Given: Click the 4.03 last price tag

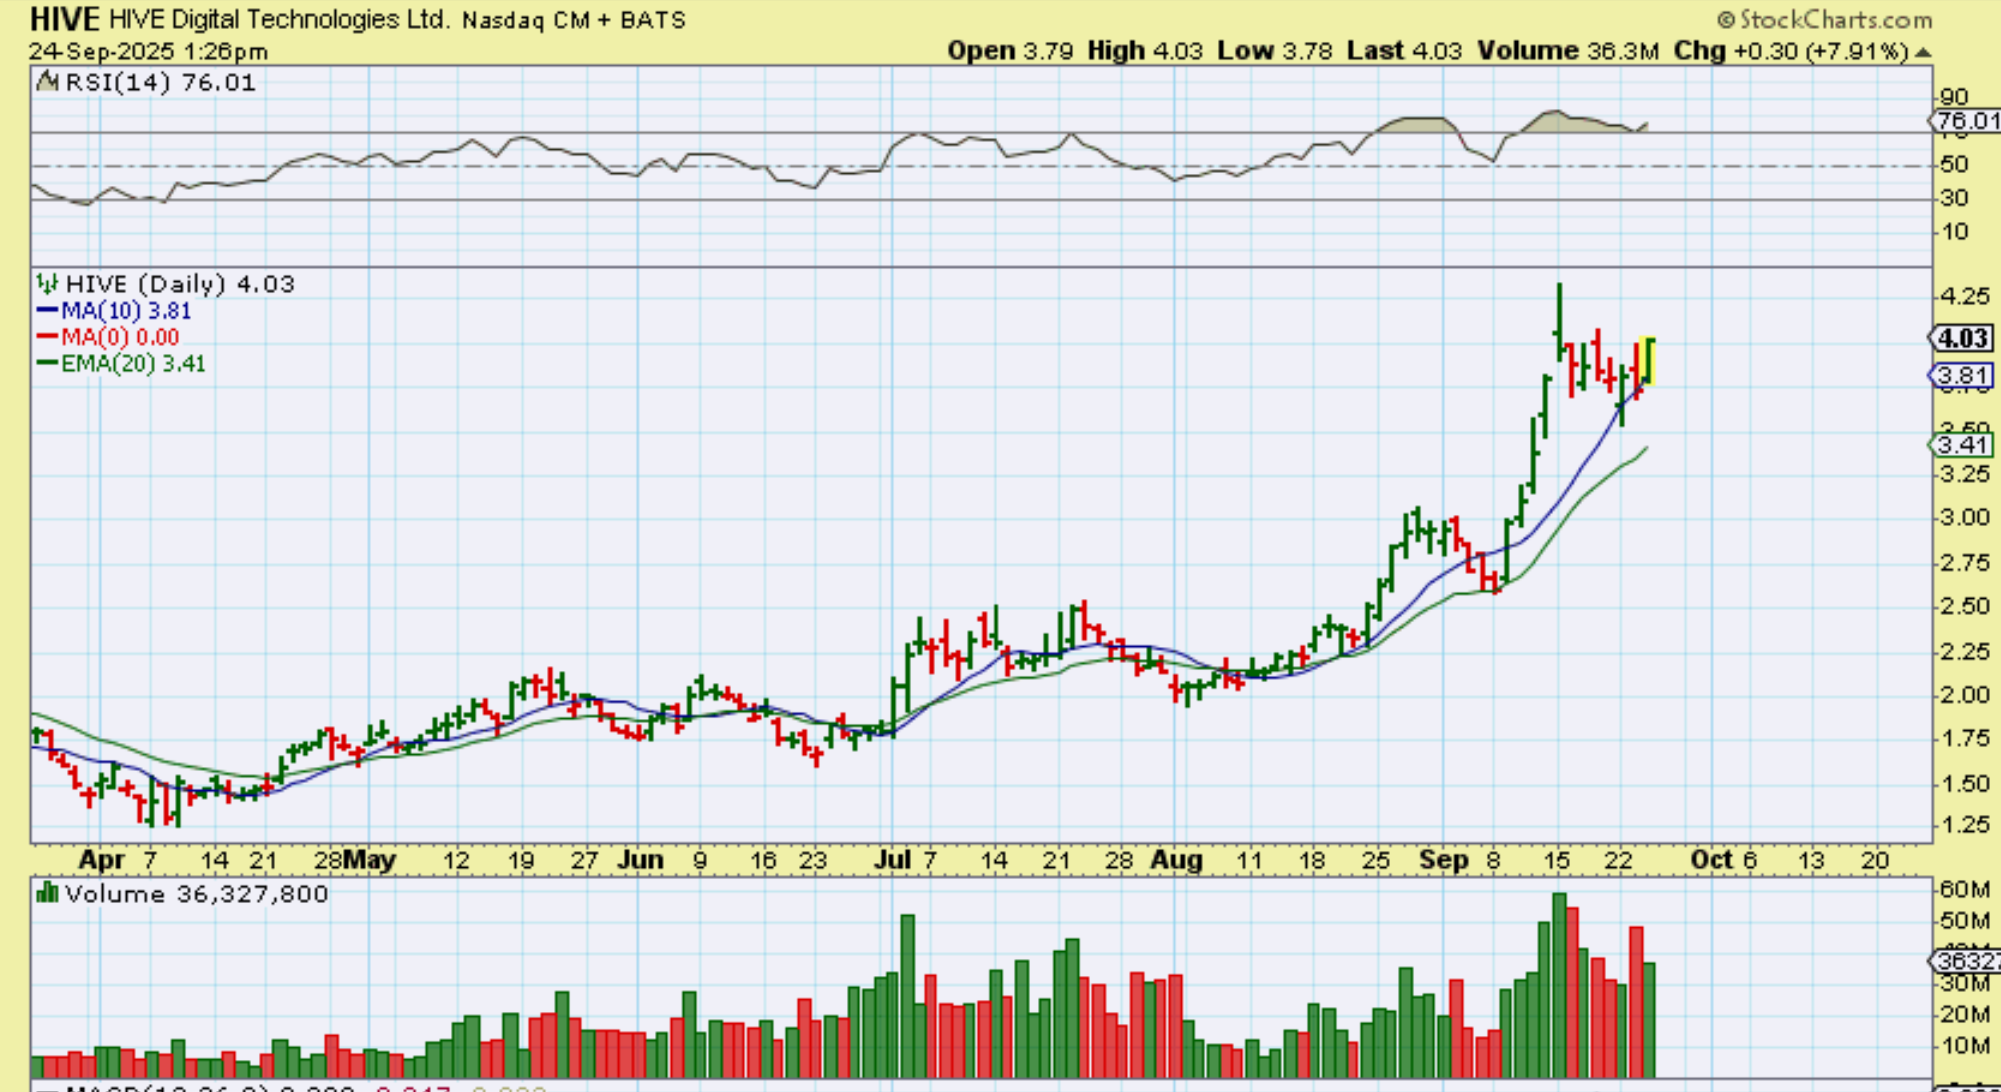Looking at the screenshot, I should click(1961, 338).
